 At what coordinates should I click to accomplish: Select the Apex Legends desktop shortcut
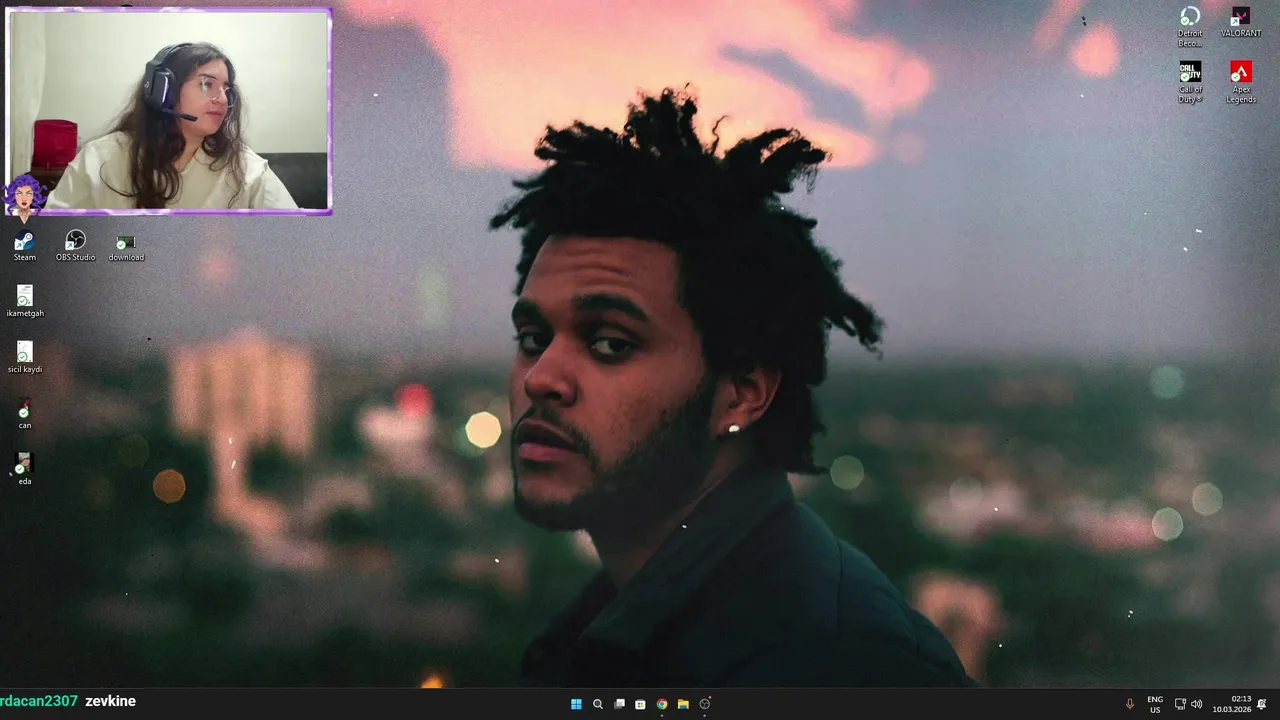[x=1241, y=82]
